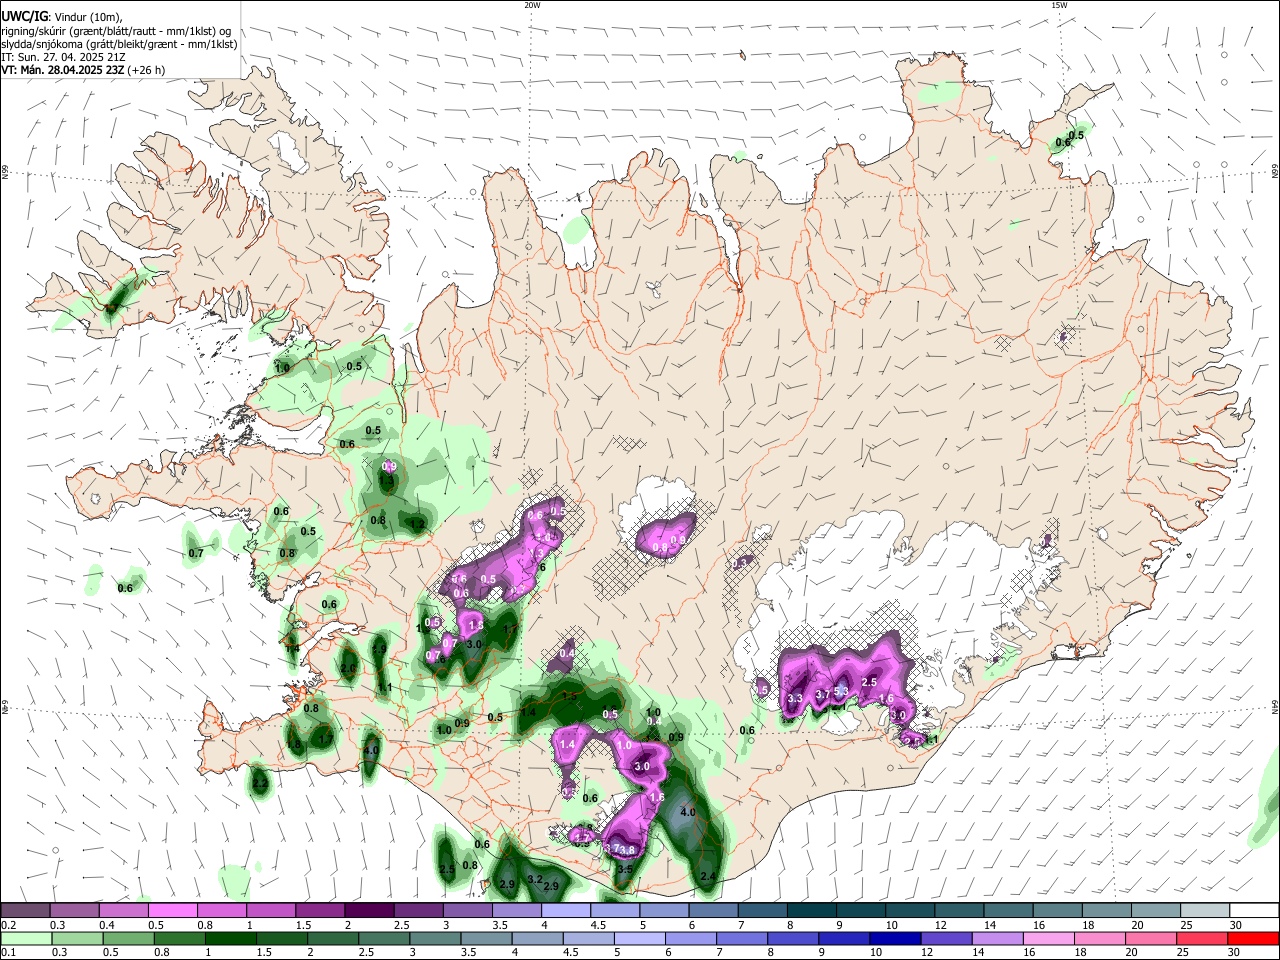1280x960 pixels.
Task: Click the "3.8" value in the south
Action: tap(627, 850)
